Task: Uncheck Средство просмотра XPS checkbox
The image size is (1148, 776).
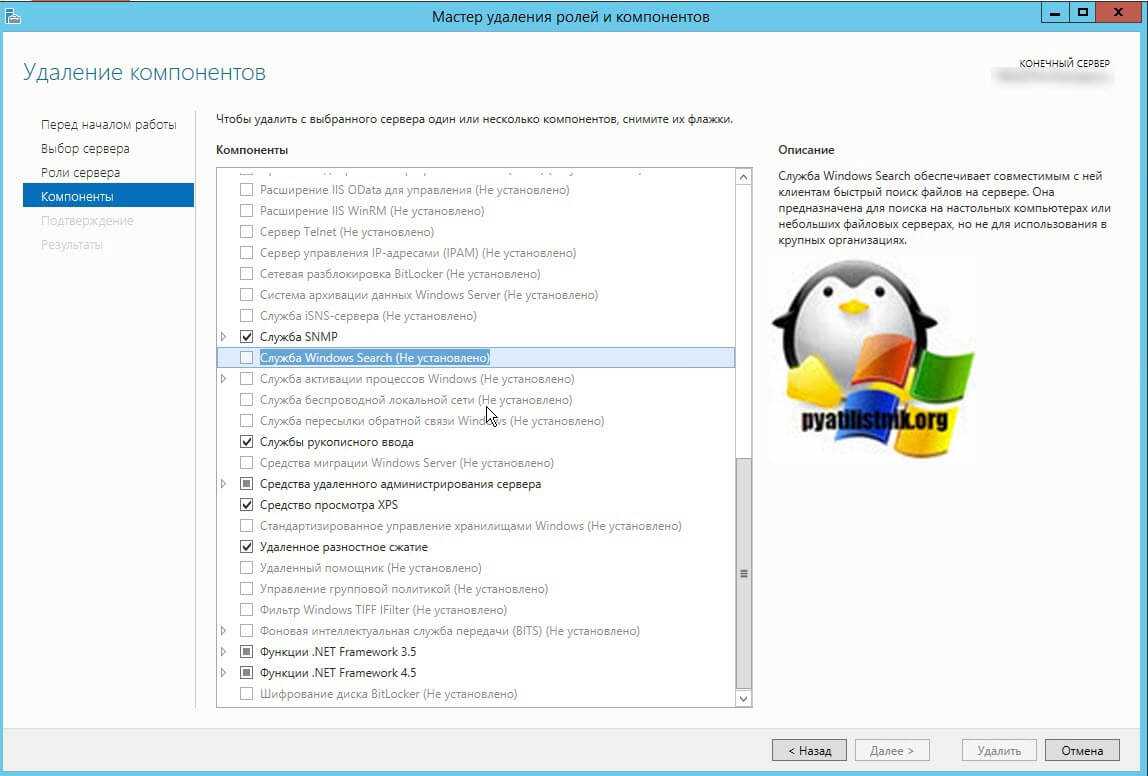Action: [x=247, y=505]
